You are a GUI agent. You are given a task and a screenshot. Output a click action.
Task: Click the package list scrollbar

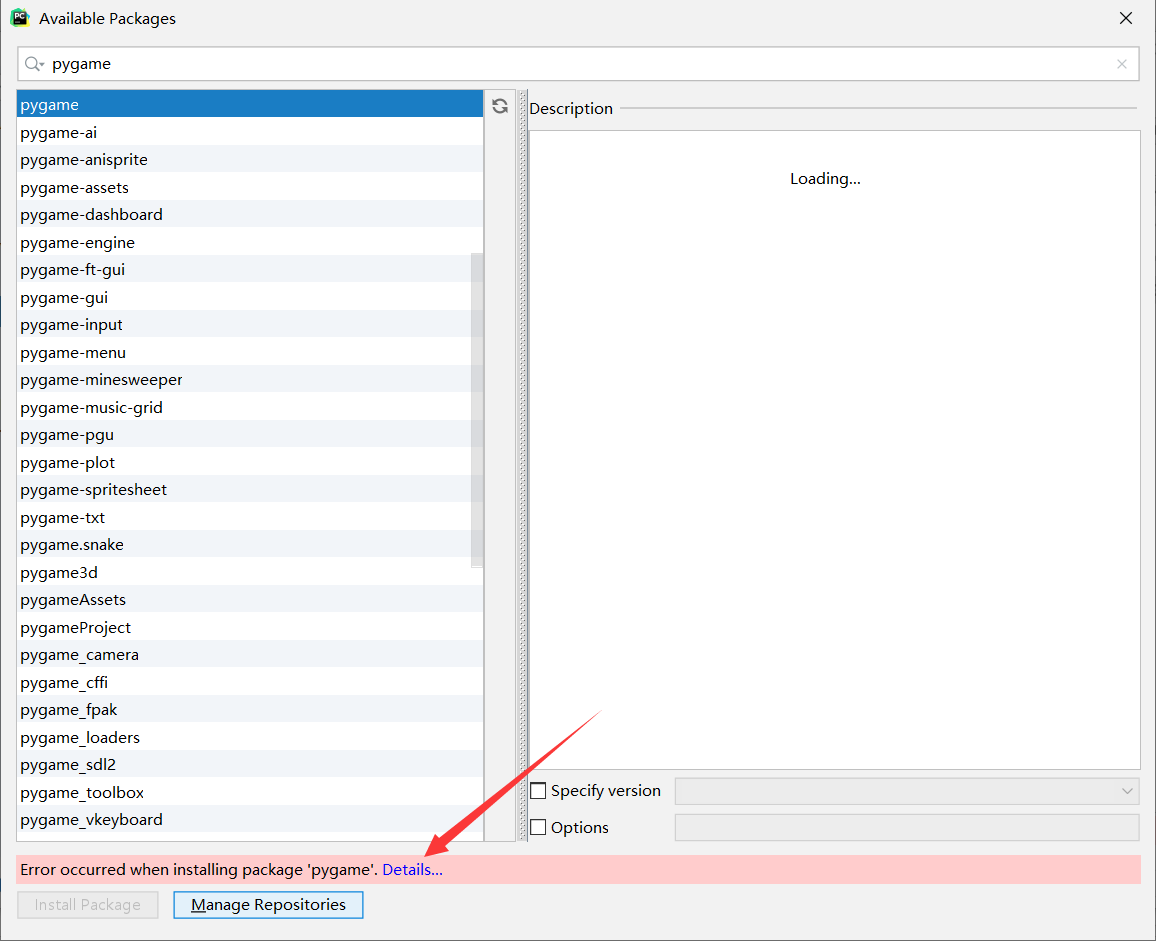477,410
